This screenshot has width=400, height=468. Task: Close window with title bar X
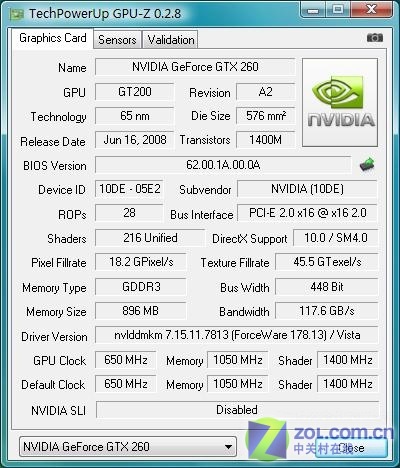pos(371,9)
